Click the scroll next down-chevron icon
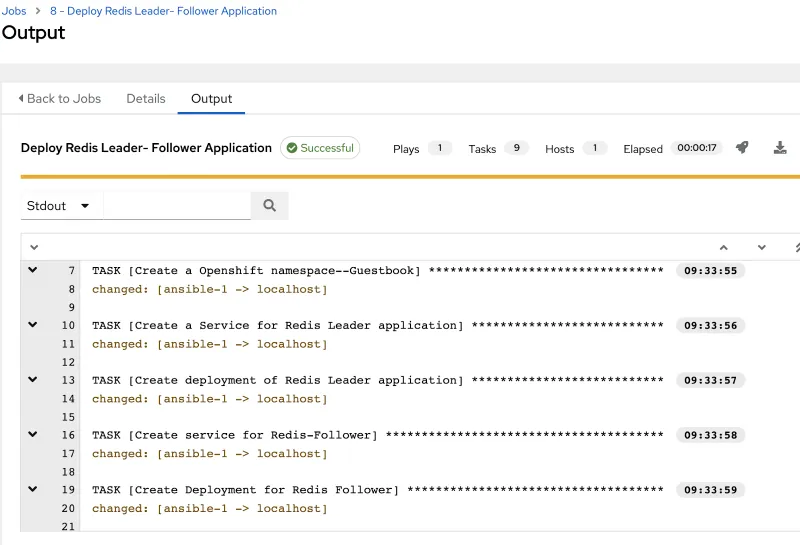This screenshot has width=800, height=545. (x=762, y=247)
